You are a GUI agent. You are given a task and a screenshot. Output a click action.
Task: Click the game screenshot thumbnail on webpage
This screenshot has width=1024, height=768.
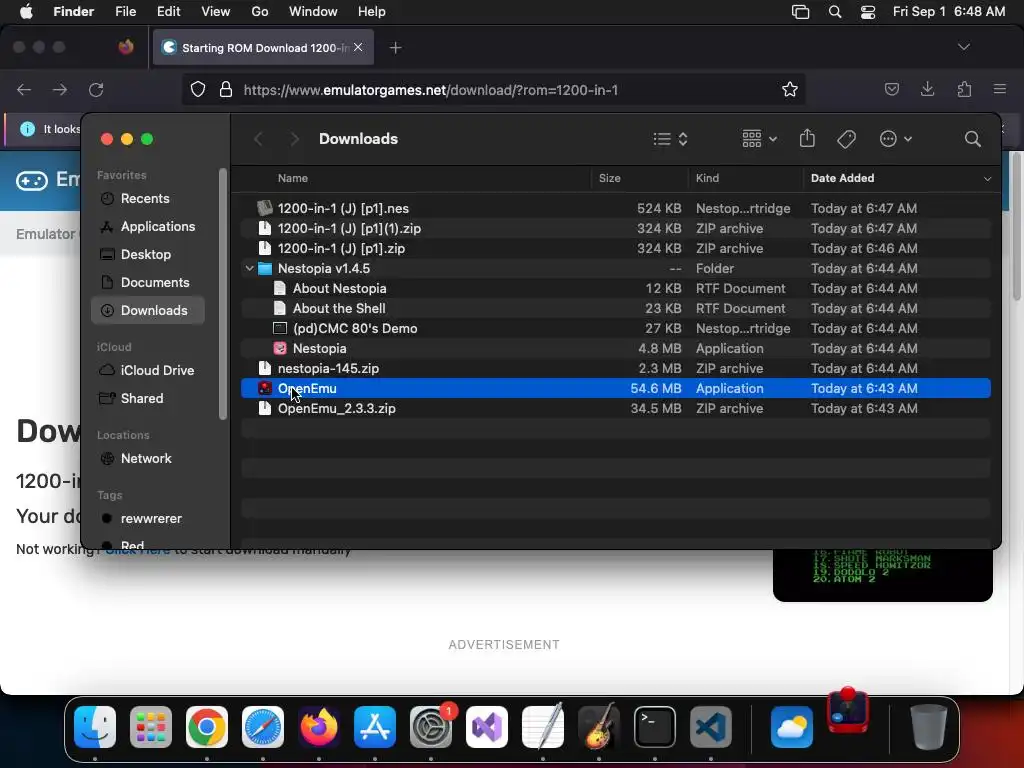[882, 575]
